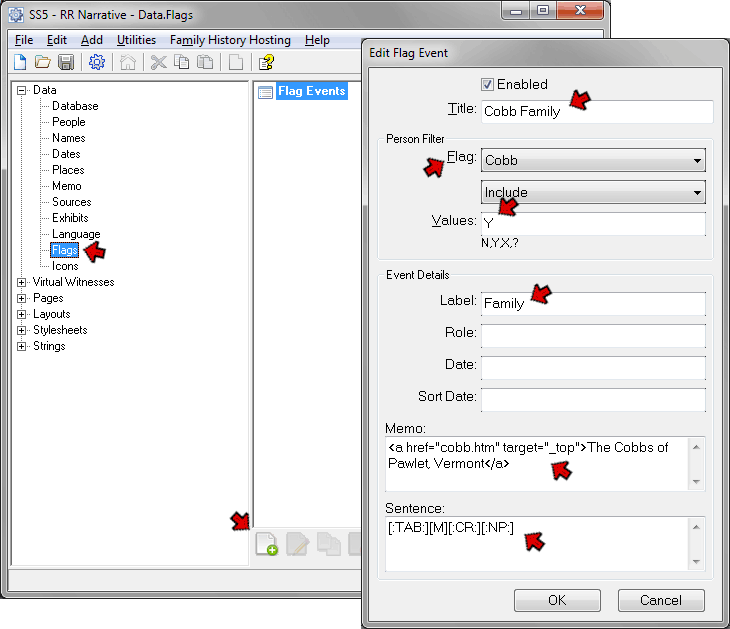Click into the Title text field

(x=596, y=111)
